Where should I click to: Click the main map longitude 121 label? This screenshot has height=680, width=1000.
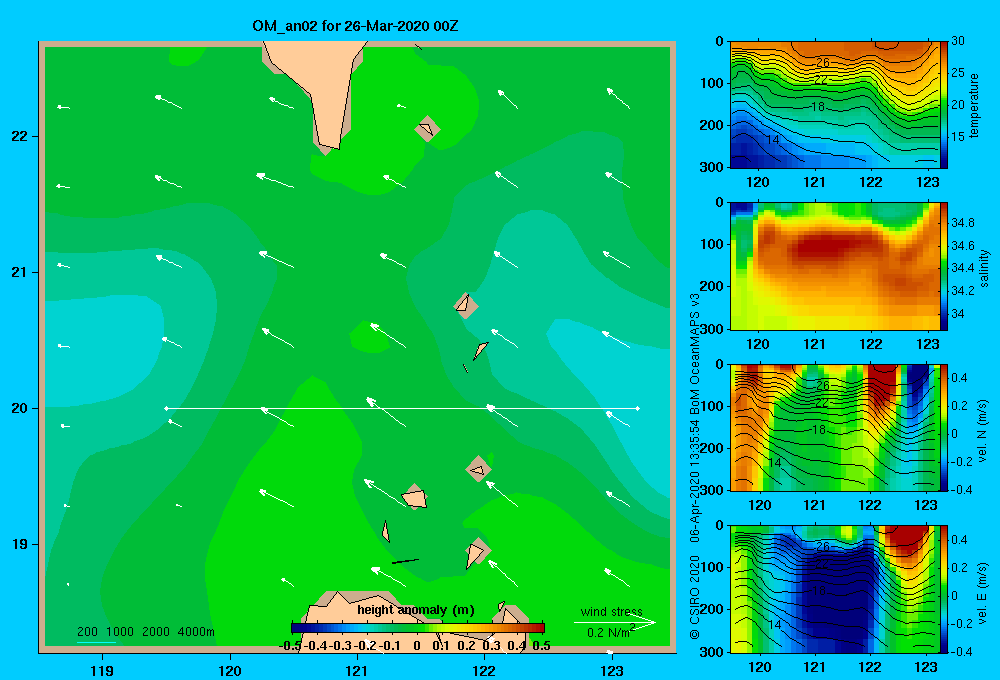click(x=357, y=670)
